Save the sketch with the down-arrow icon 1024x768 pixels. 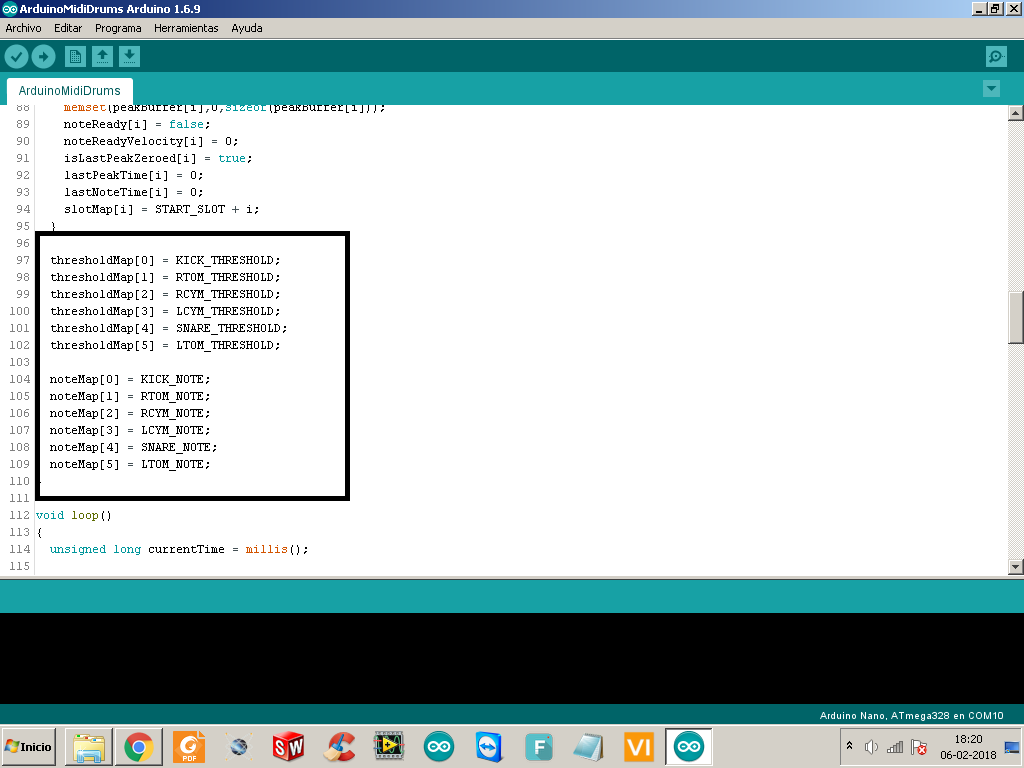pyautogui.click(x=130, y=56)
